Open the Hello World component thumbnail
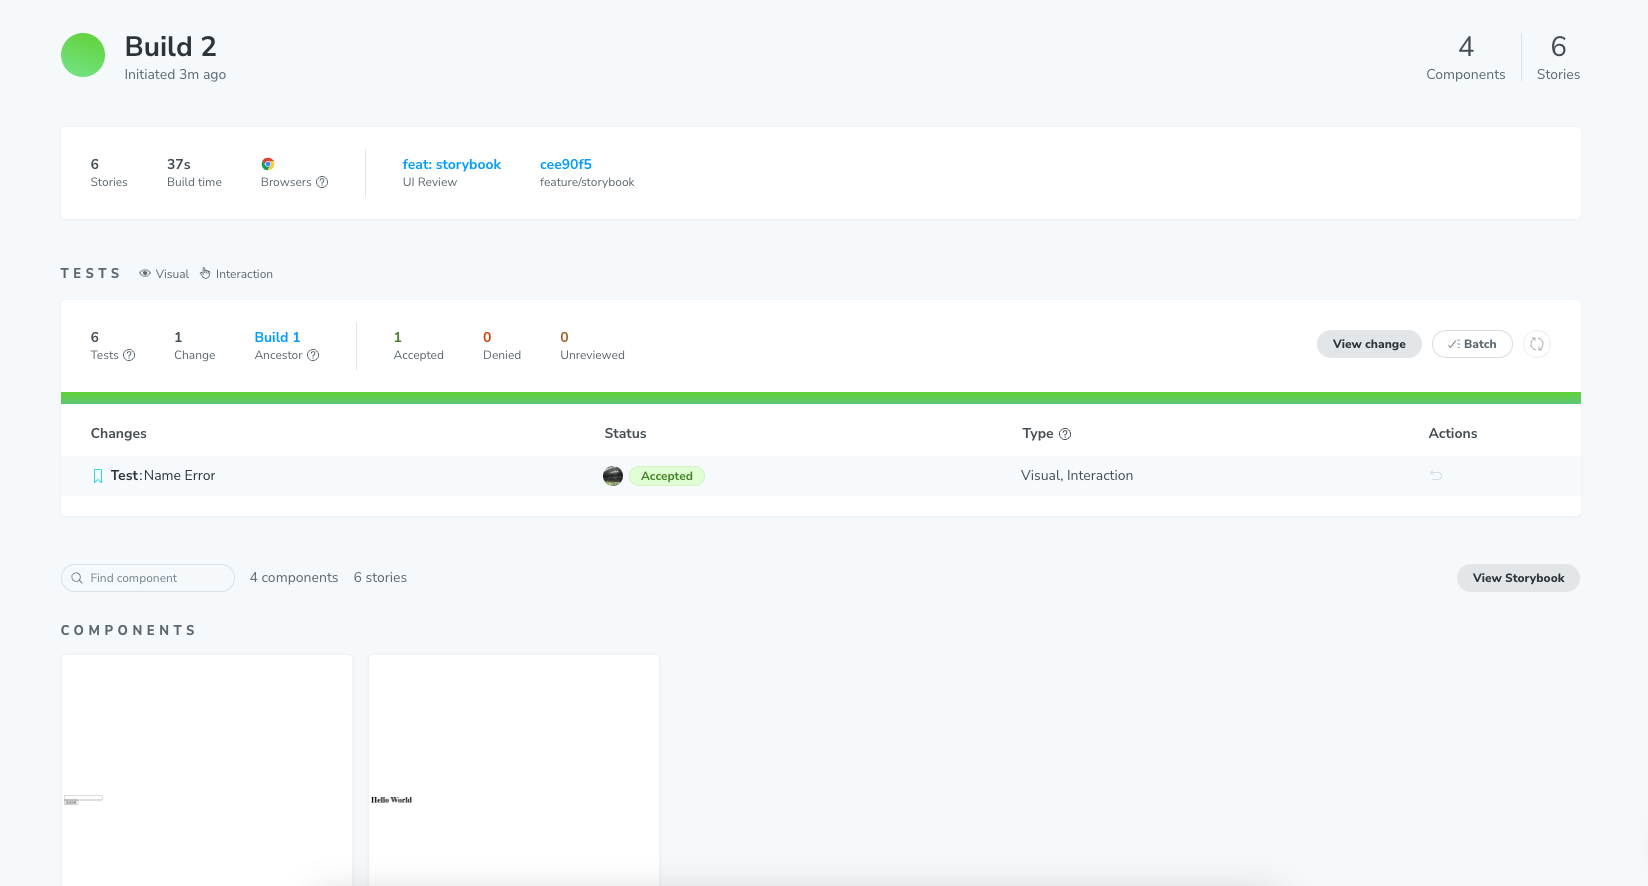Screen dimensions: 1648x886 514,770
